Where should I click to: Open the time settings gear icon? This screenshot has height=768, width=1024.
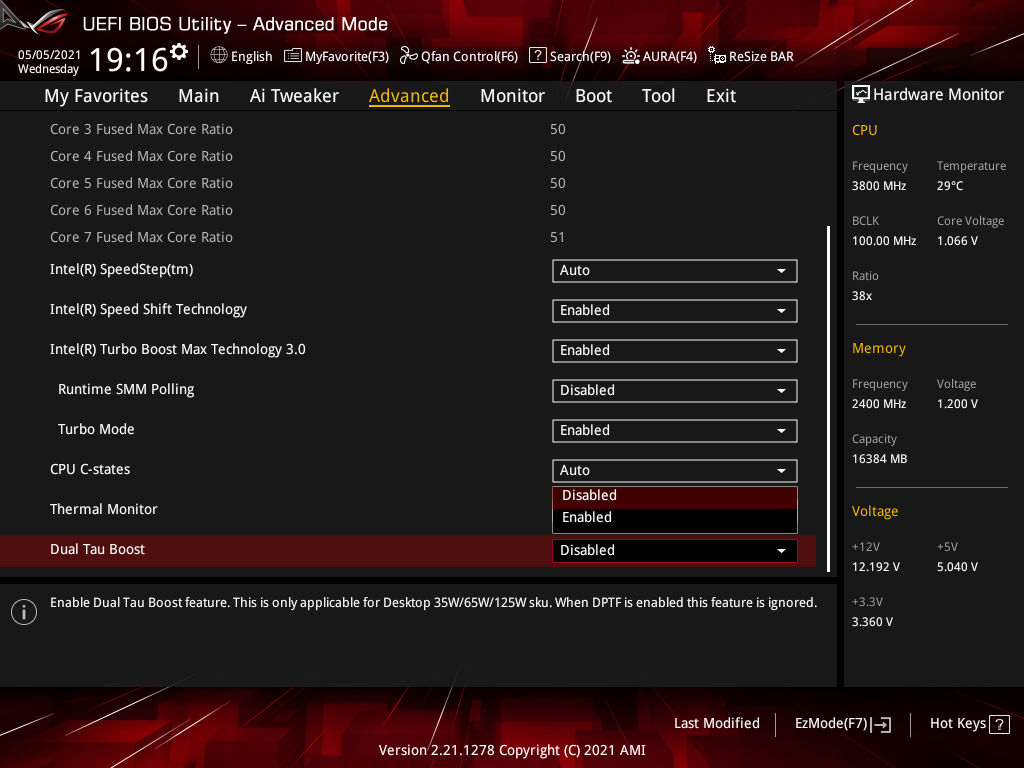pyautogui.click(x=178, y=52)
